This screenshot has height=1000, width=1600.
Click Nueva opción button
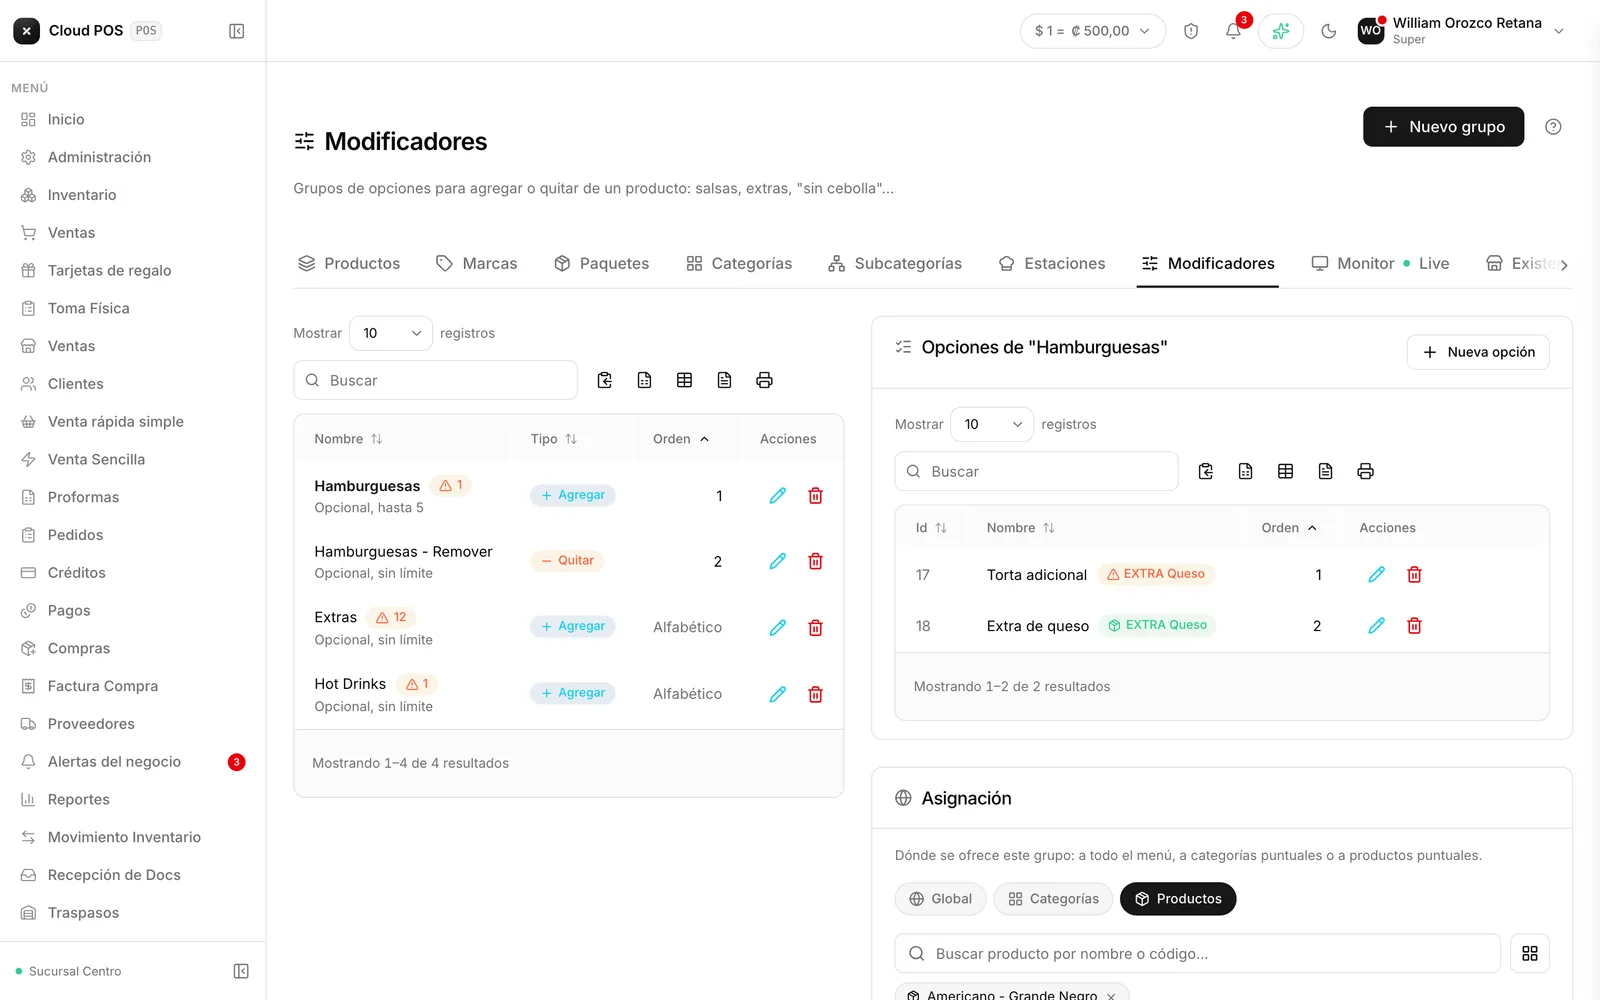[x=1478, y=352]
